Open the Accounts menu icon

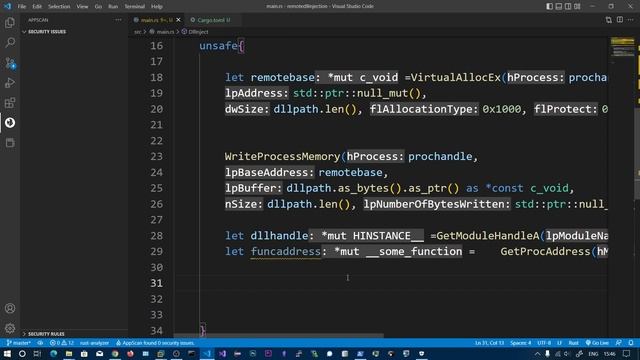[x=10, y=309]
